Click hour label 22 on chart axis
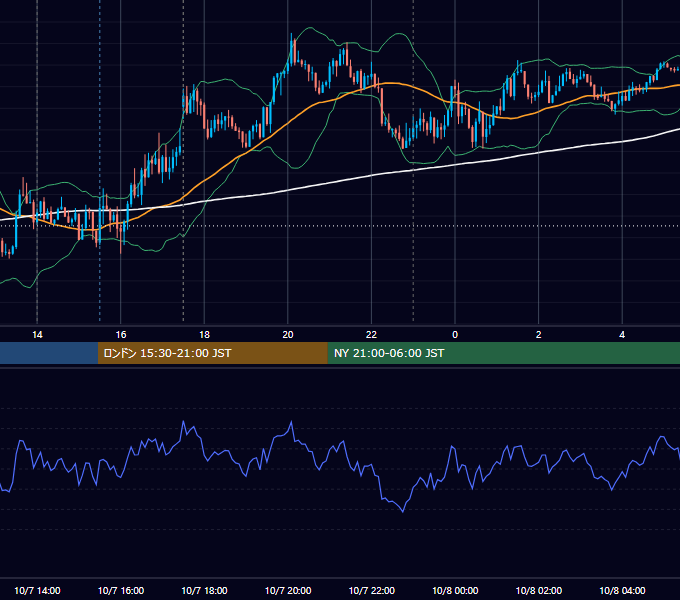 371,335
